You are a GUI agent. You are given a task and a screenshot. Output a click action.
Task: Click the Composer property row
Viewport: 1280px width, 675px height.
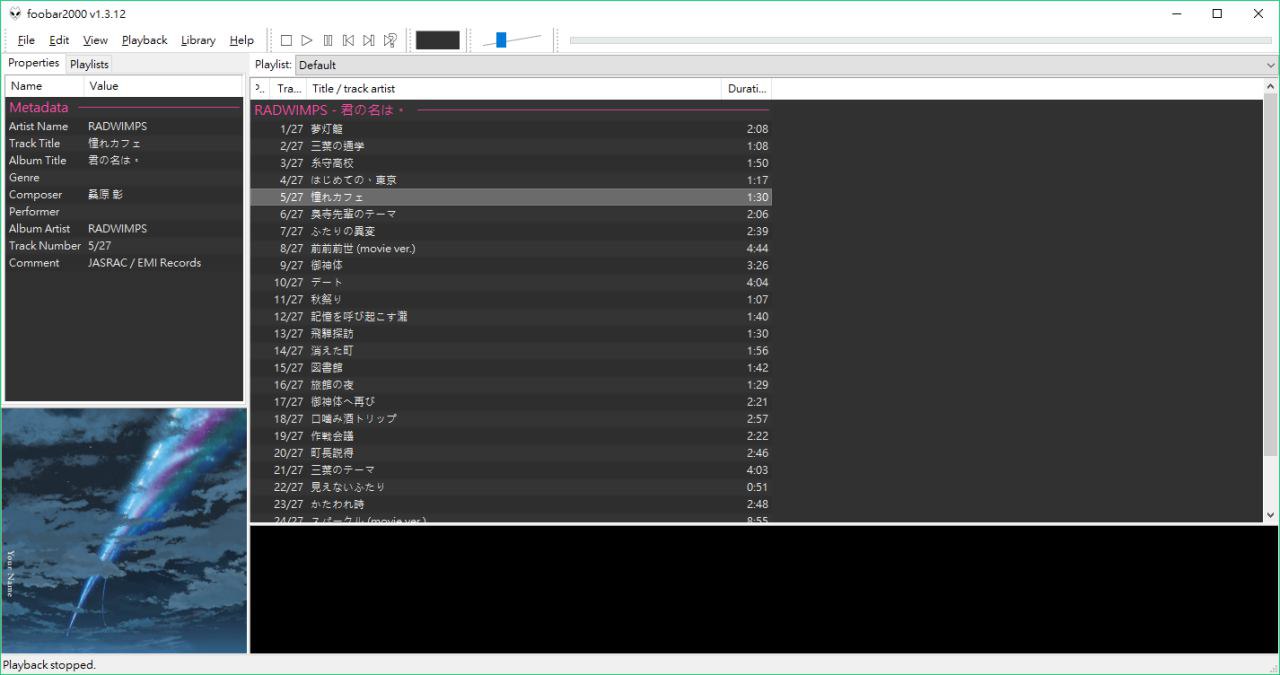point(124,194)
